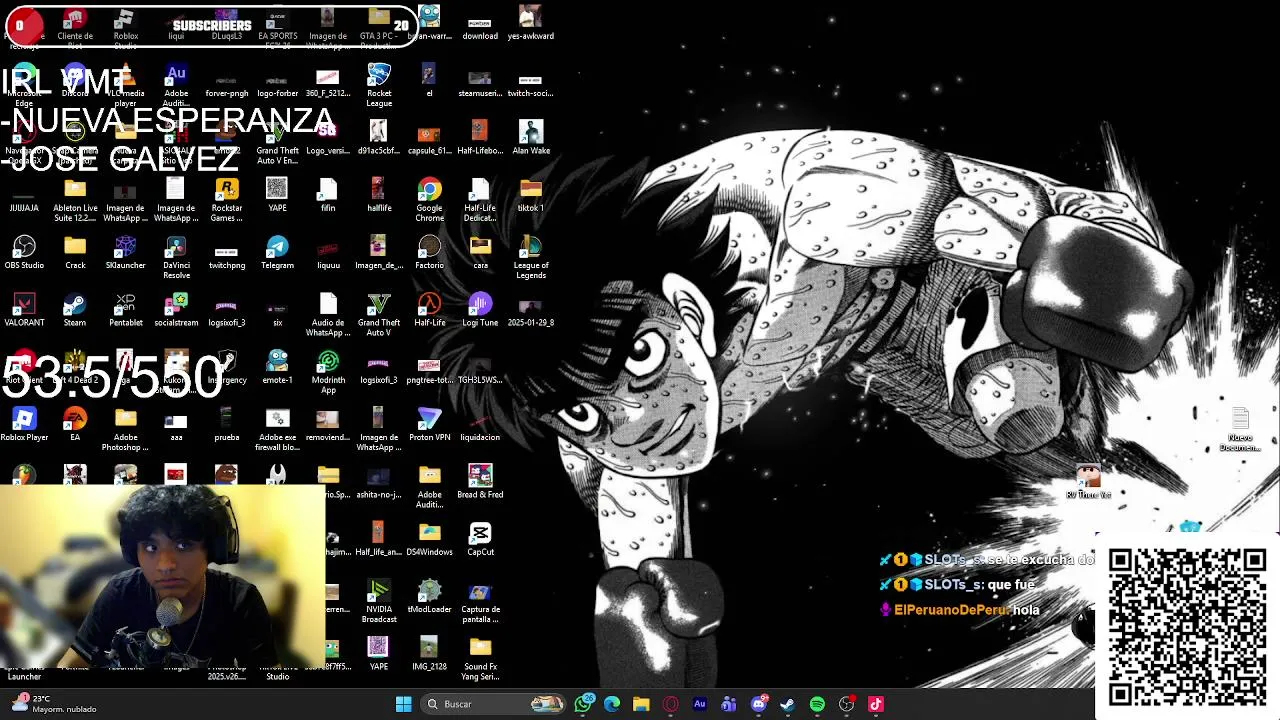Open Rocket League desktop shortcut

click(x=379, y=85)
